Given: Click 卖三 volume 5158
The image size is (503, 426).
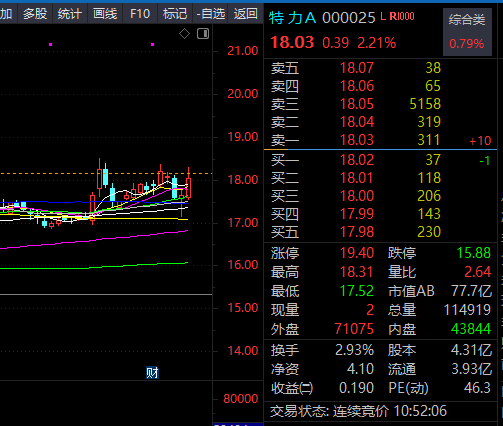Looking at the screenshot, I should point(425,104).
